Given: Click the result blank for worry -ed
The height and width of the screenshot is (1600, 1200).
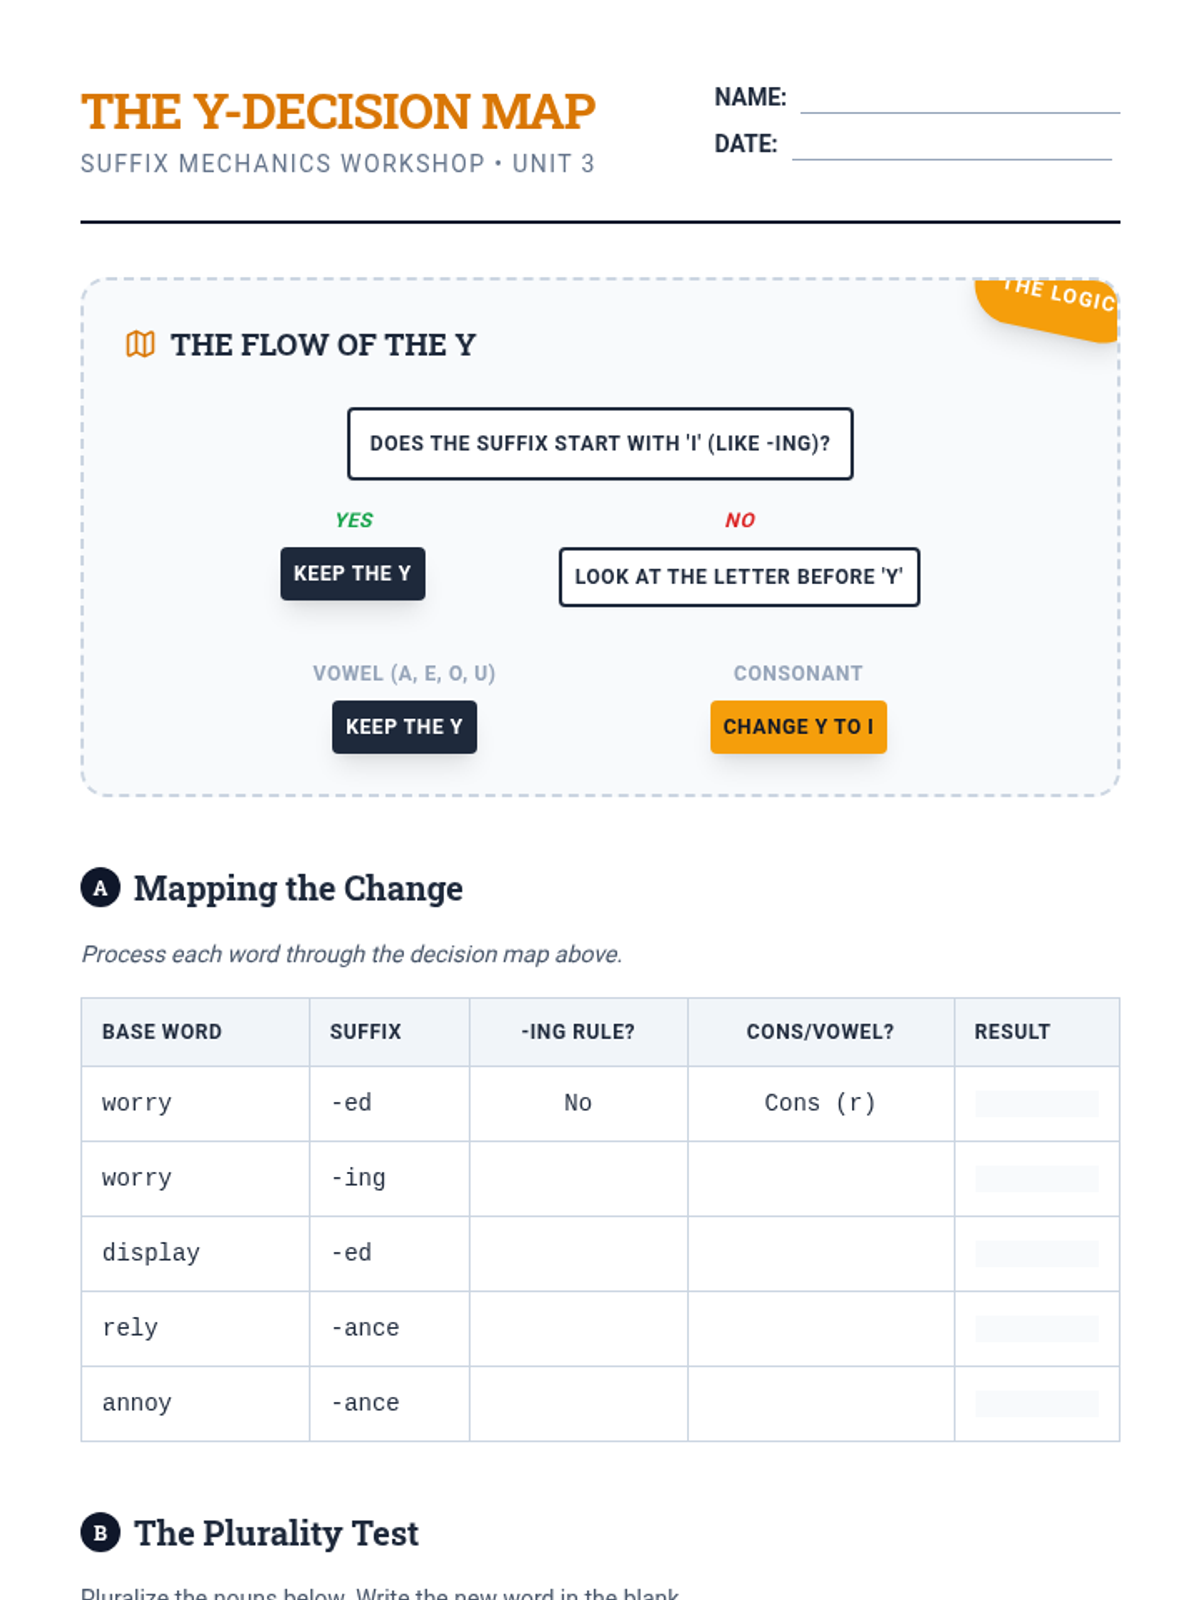Looking at the screenshot, I should (1036, 1104).
